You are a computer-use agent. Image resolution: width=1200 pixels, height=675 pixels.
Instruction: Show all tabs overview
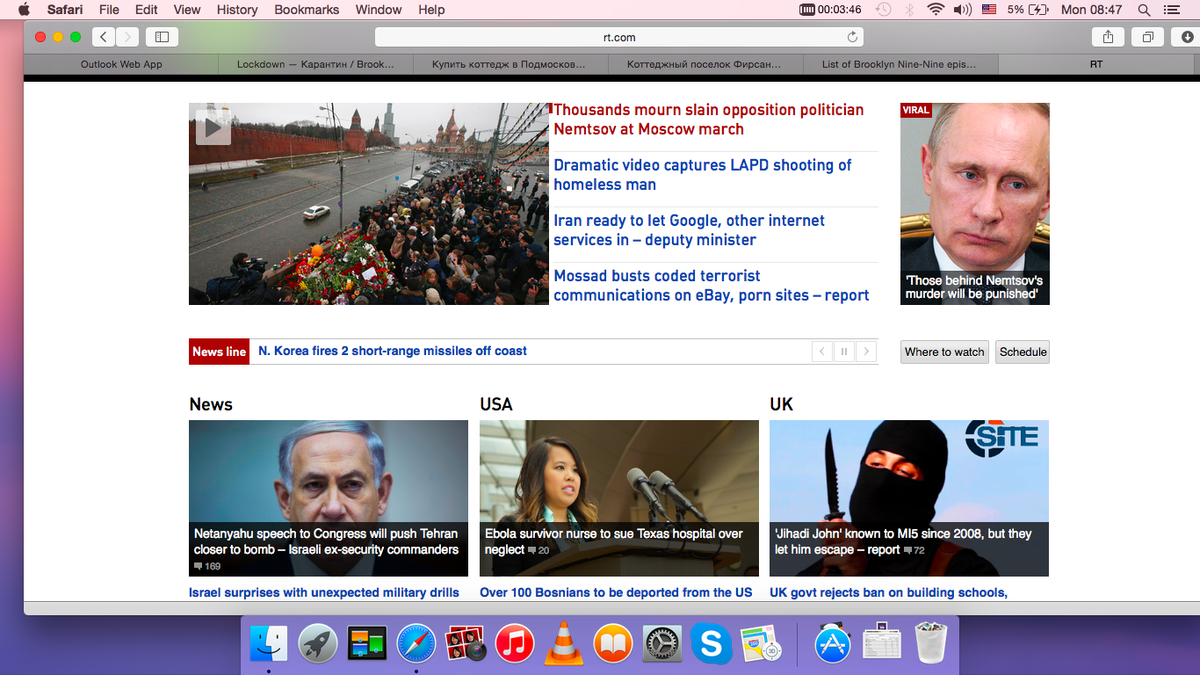(1148, 37)
